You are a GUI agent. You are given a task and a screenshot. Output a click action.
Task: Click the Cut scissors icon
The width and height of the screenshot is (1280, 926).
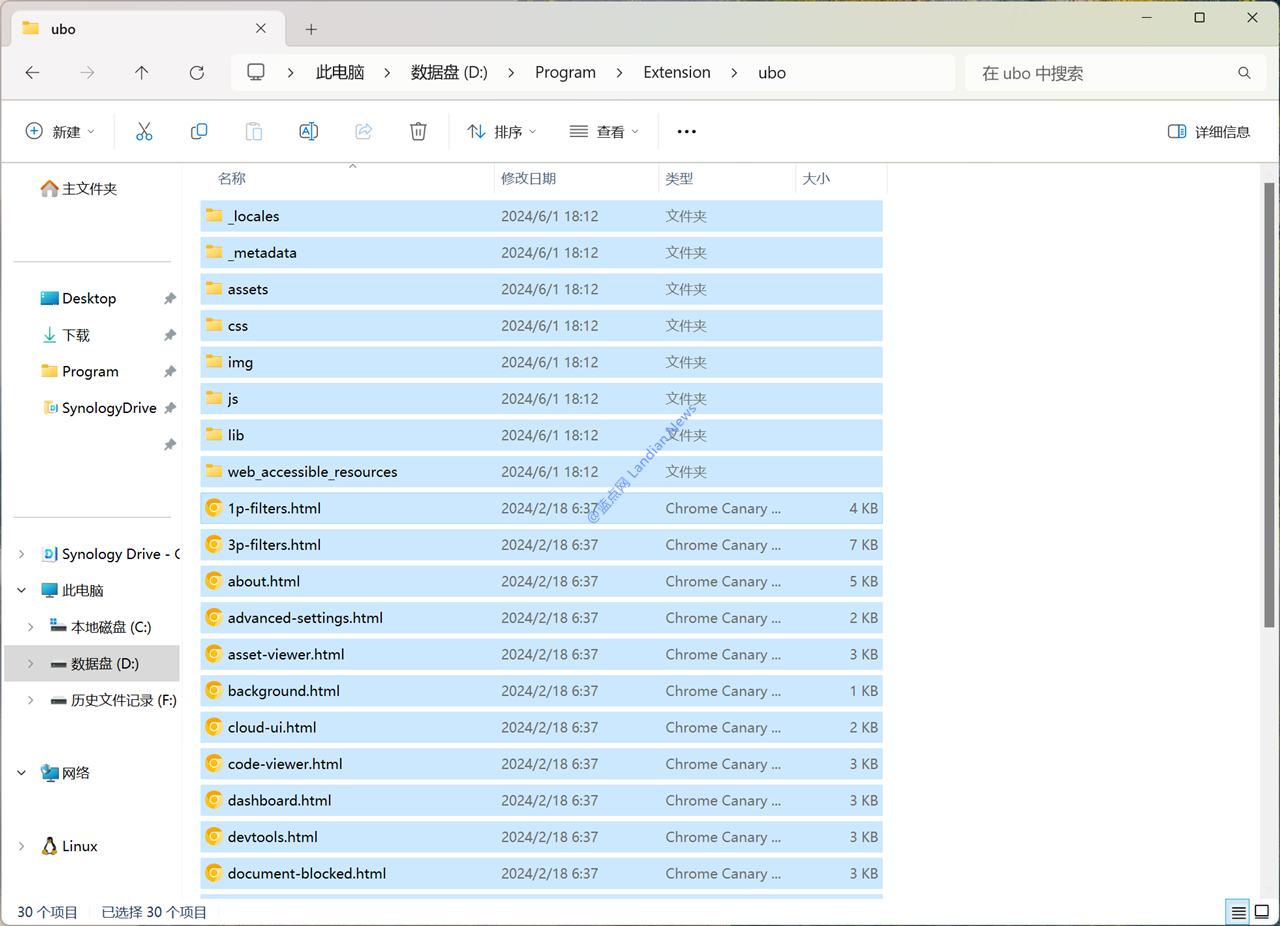point(144,131)
